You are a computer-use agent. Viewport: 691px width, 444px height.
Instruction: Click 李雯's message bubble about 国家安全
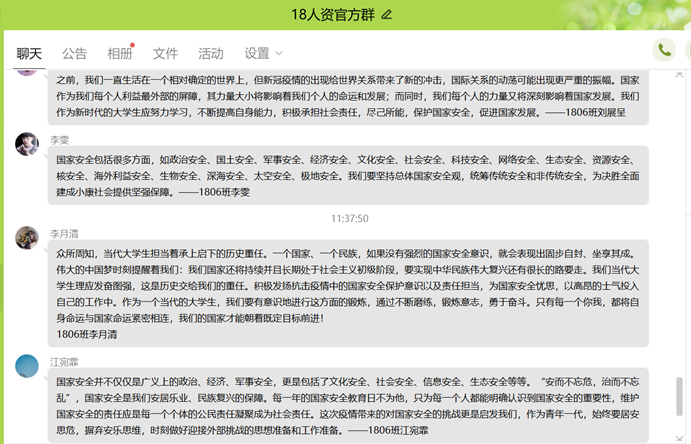340,175
